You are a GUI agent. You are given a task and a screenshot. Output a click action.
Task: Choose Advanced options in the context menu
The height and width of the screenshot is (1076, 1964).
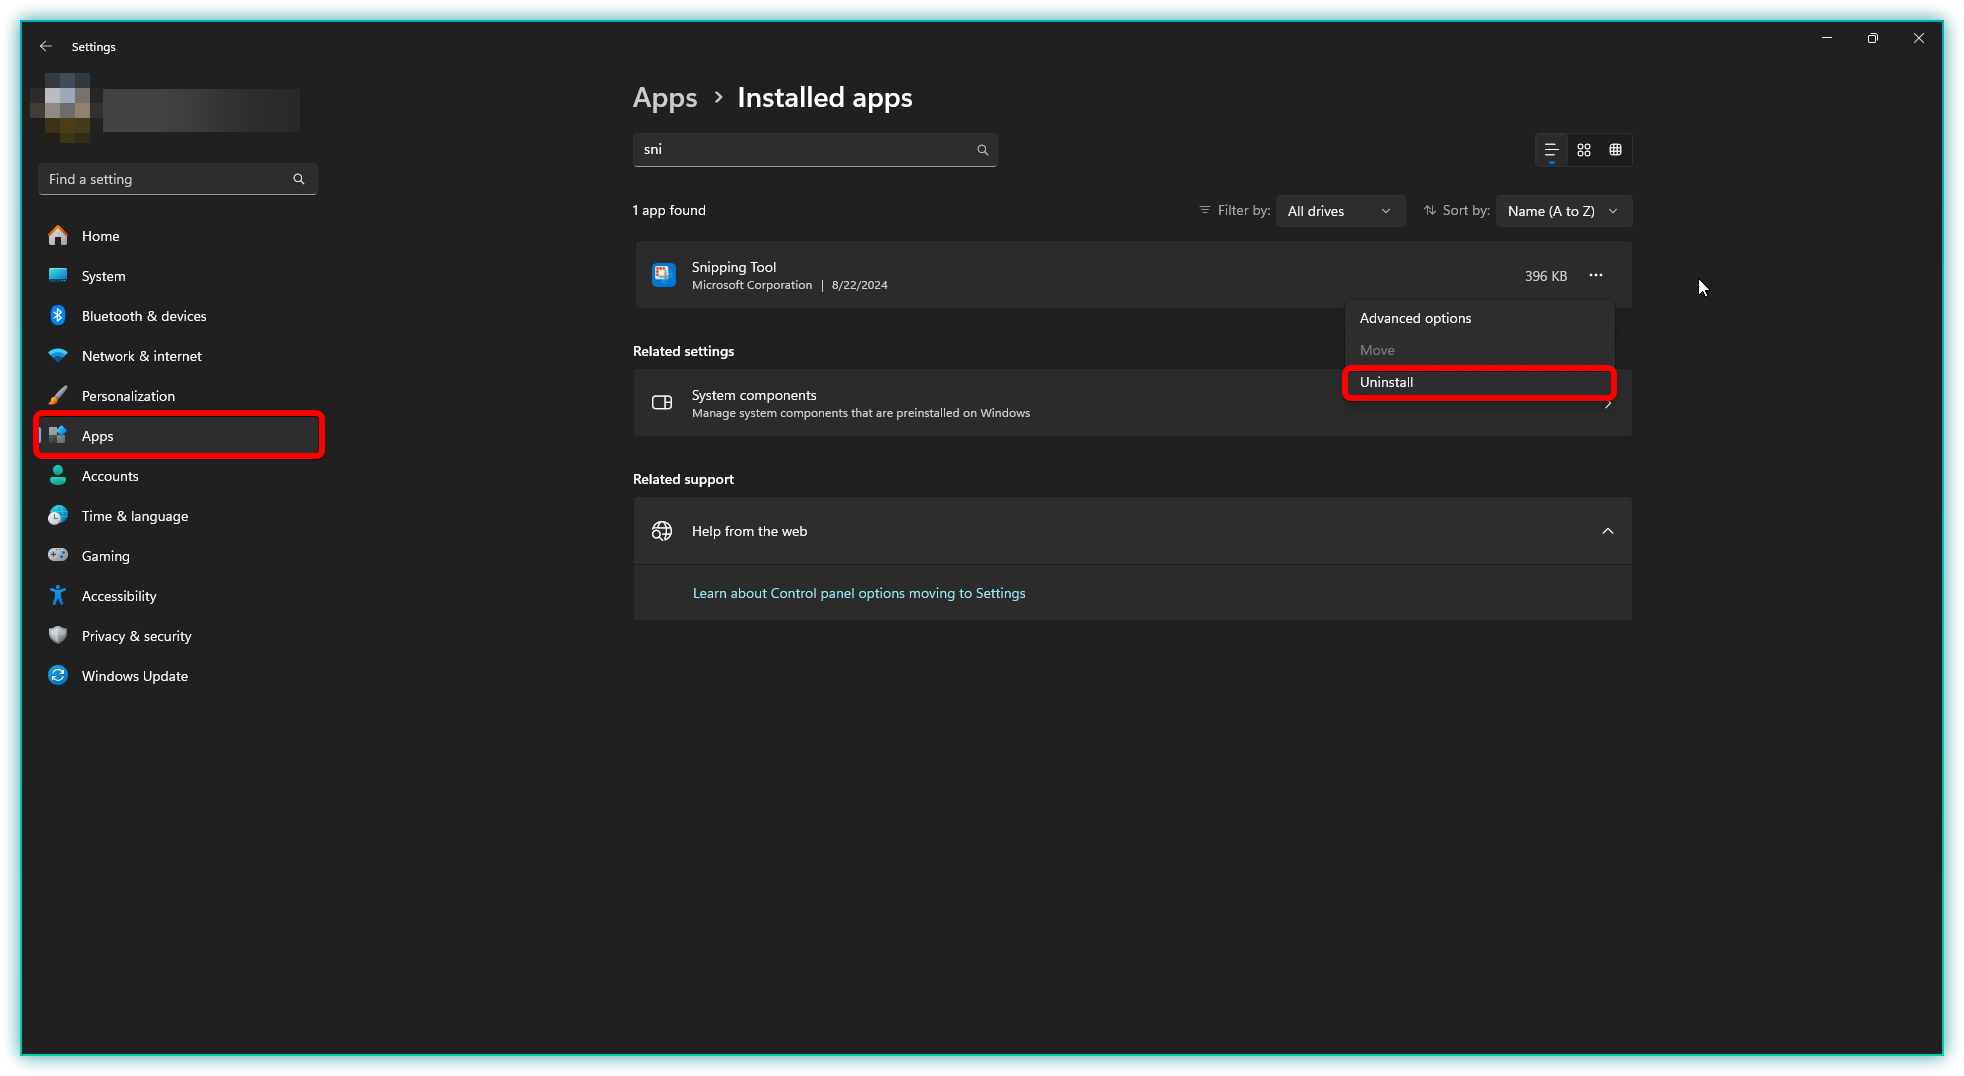pos(1415,318)
